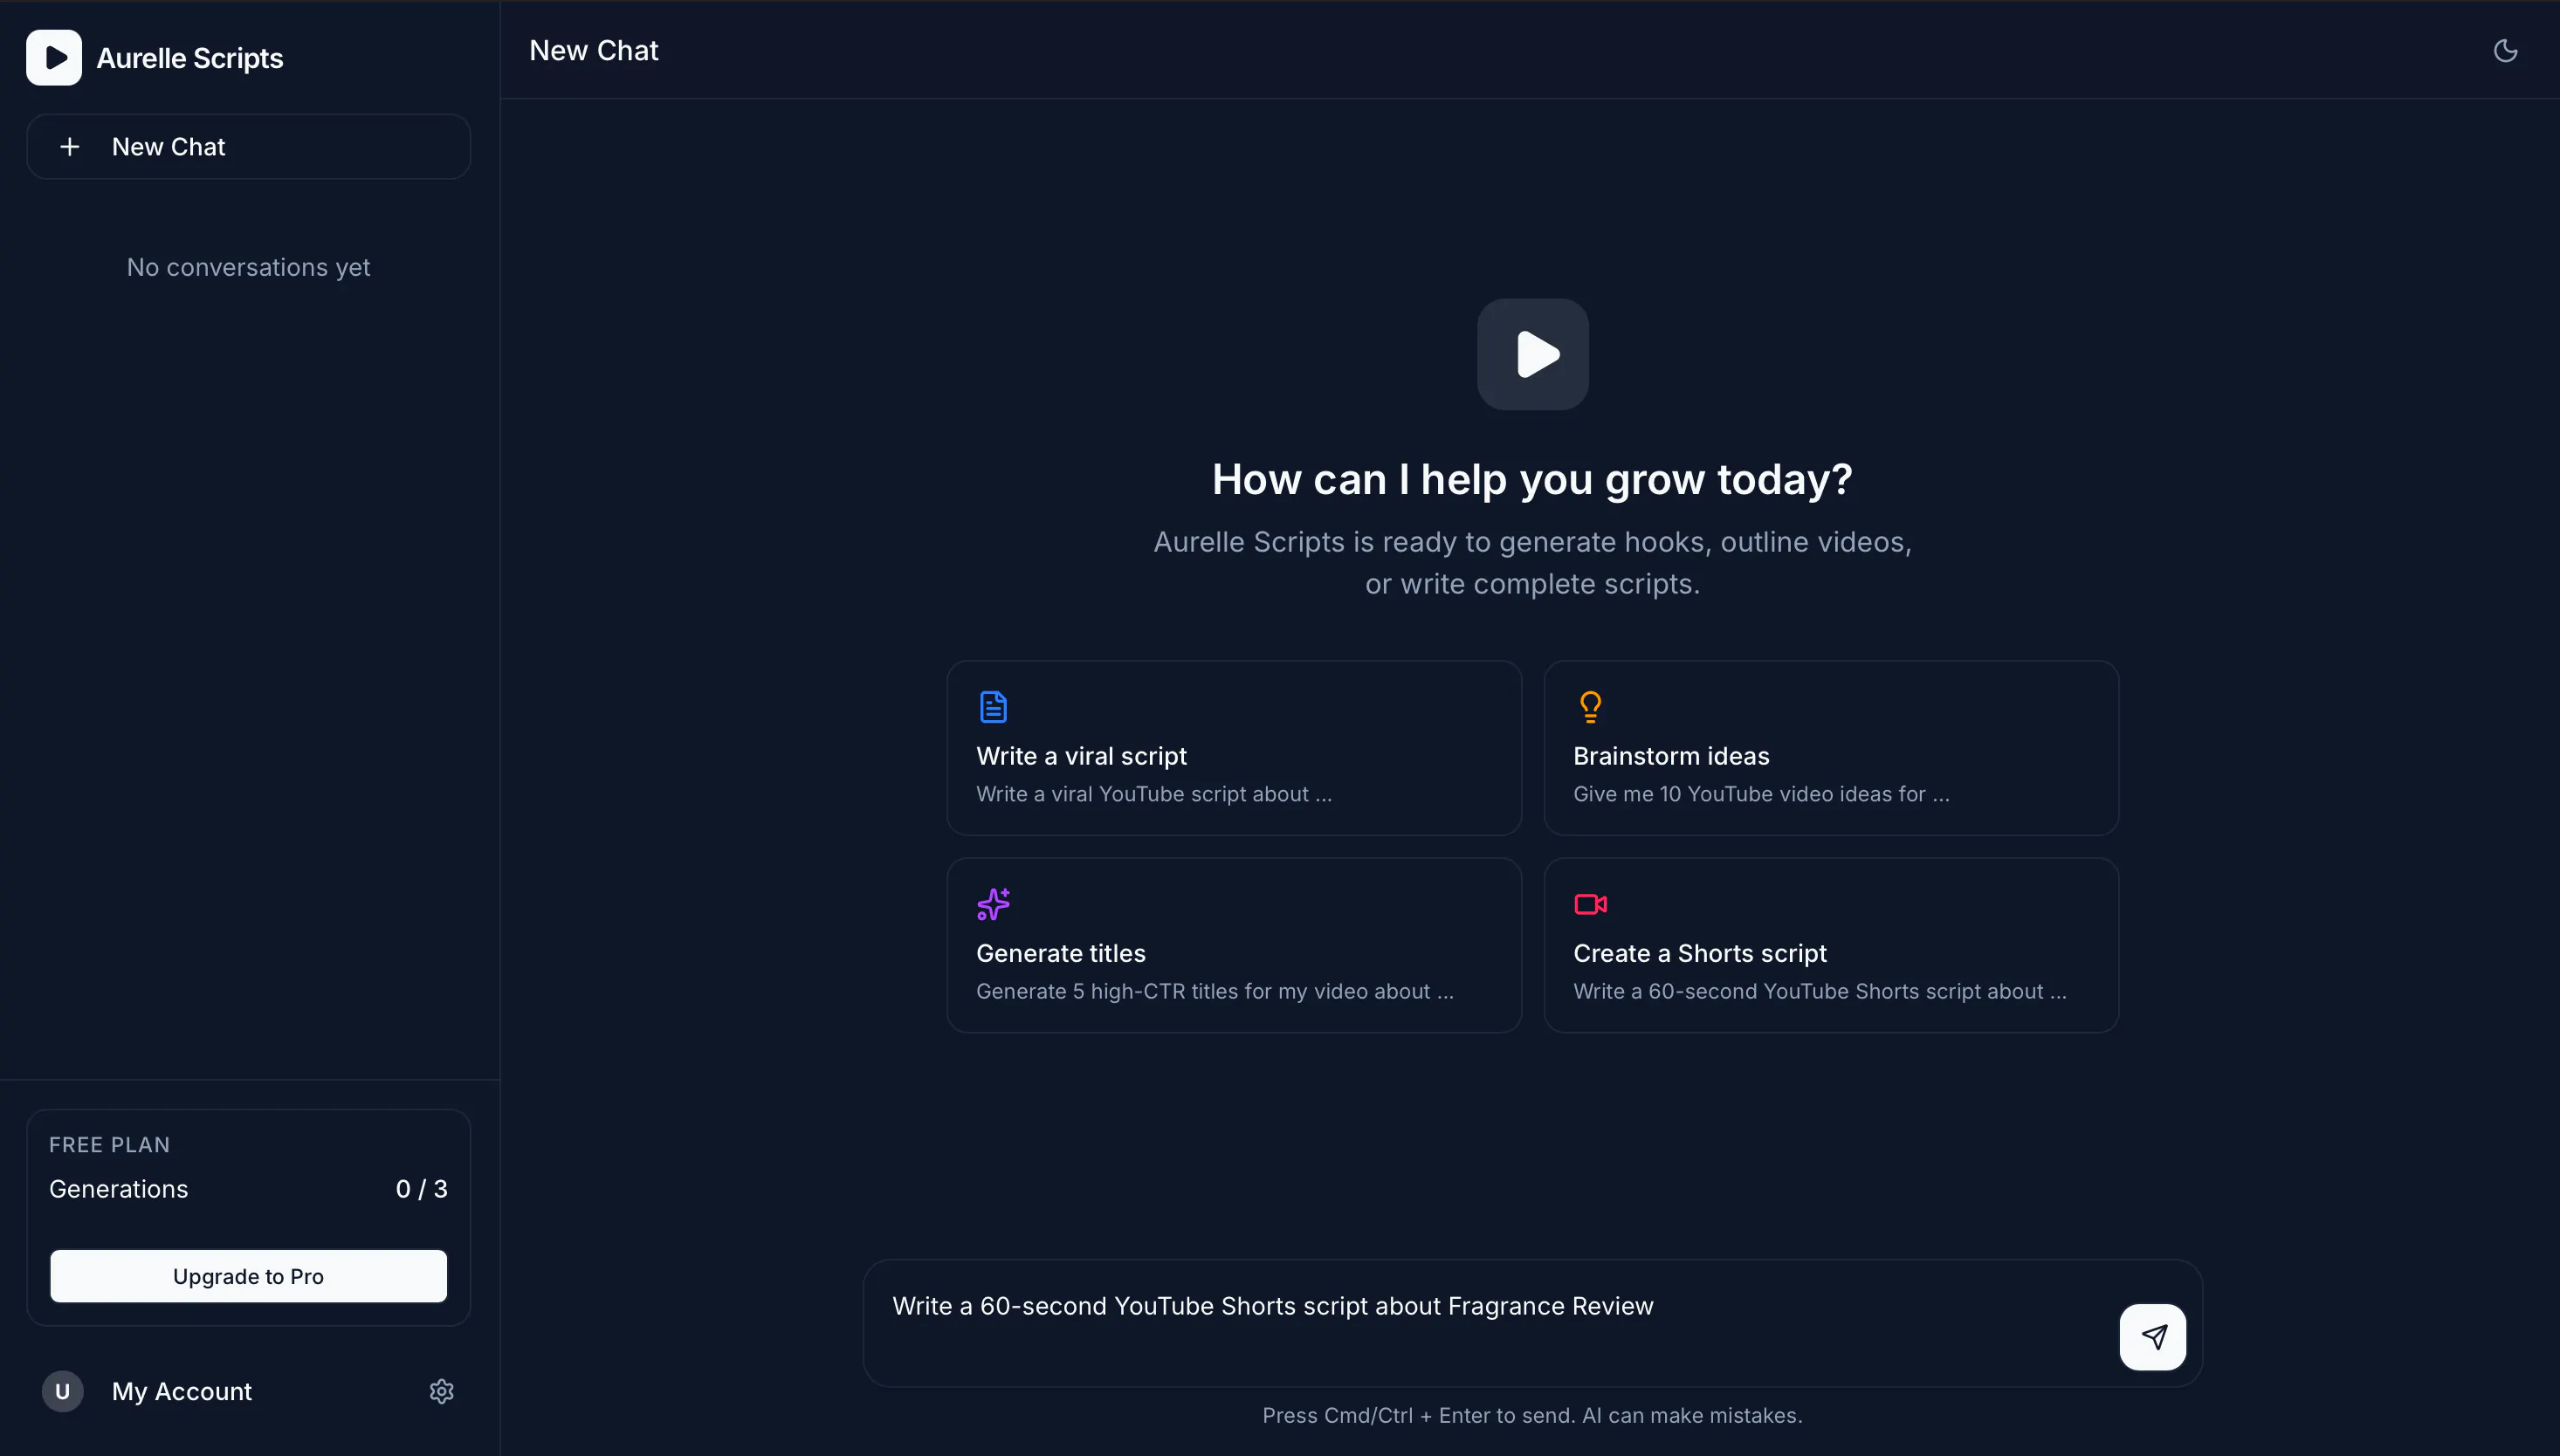Screen dimensions: 2560x1456
Task: Click the '0 / 3' generations count
Action: [421, 1189]
